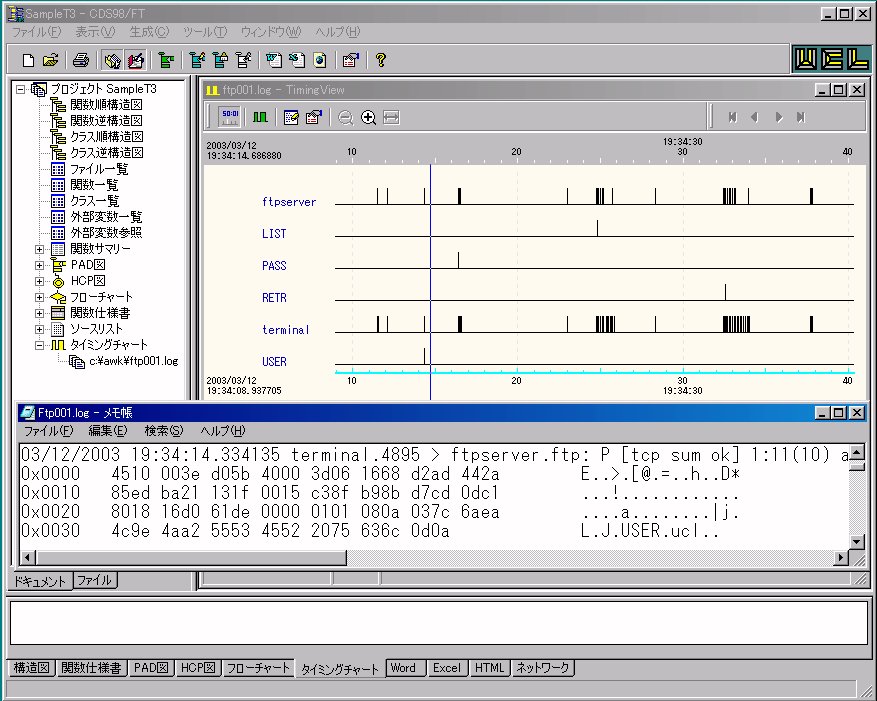The height and width of the screenshot is (701, 877).
Task: Collapse the タイミングチャート tree node
Action: (x=40, y=345)
